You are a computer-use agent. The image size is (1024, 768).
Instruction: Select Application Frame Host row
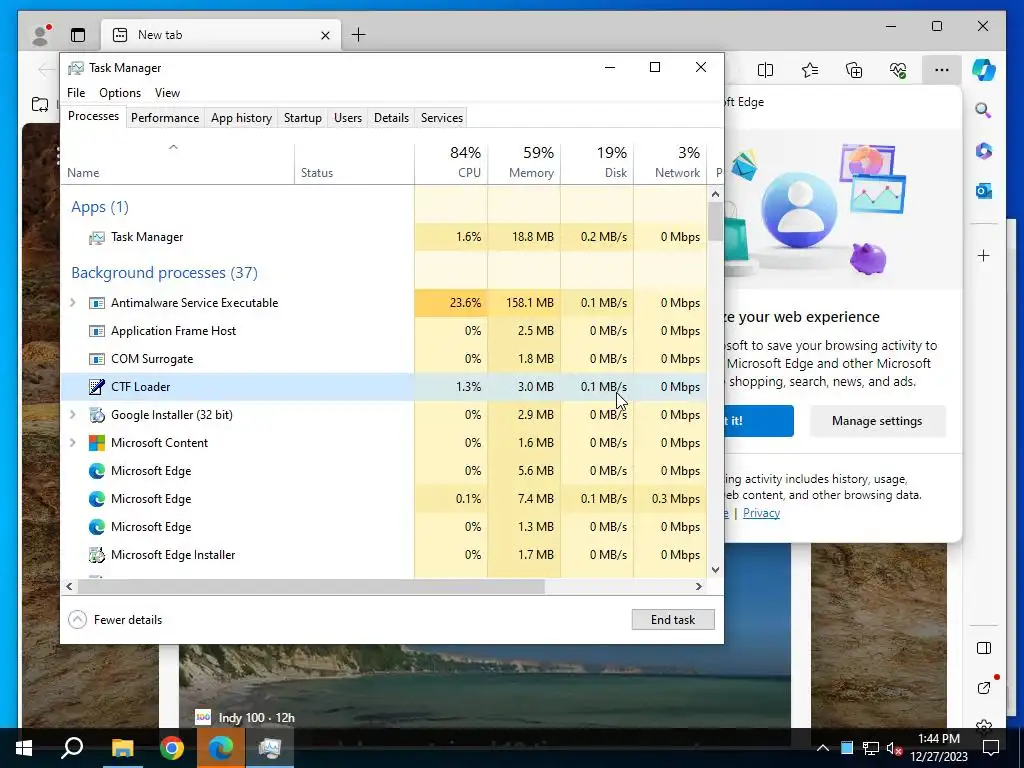coord(384,330)
